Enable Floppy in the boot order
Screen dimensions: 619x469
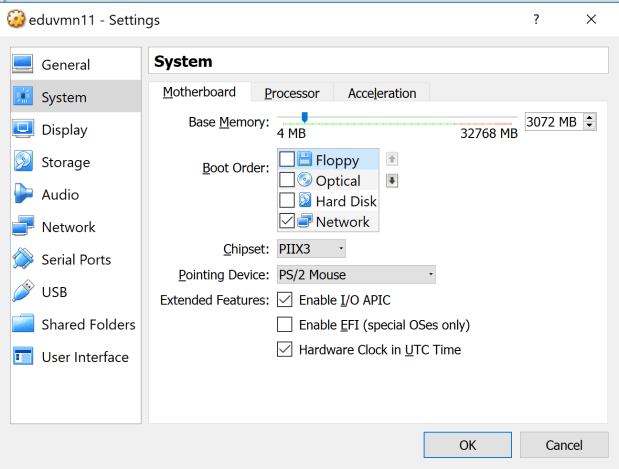coord(287,160)
